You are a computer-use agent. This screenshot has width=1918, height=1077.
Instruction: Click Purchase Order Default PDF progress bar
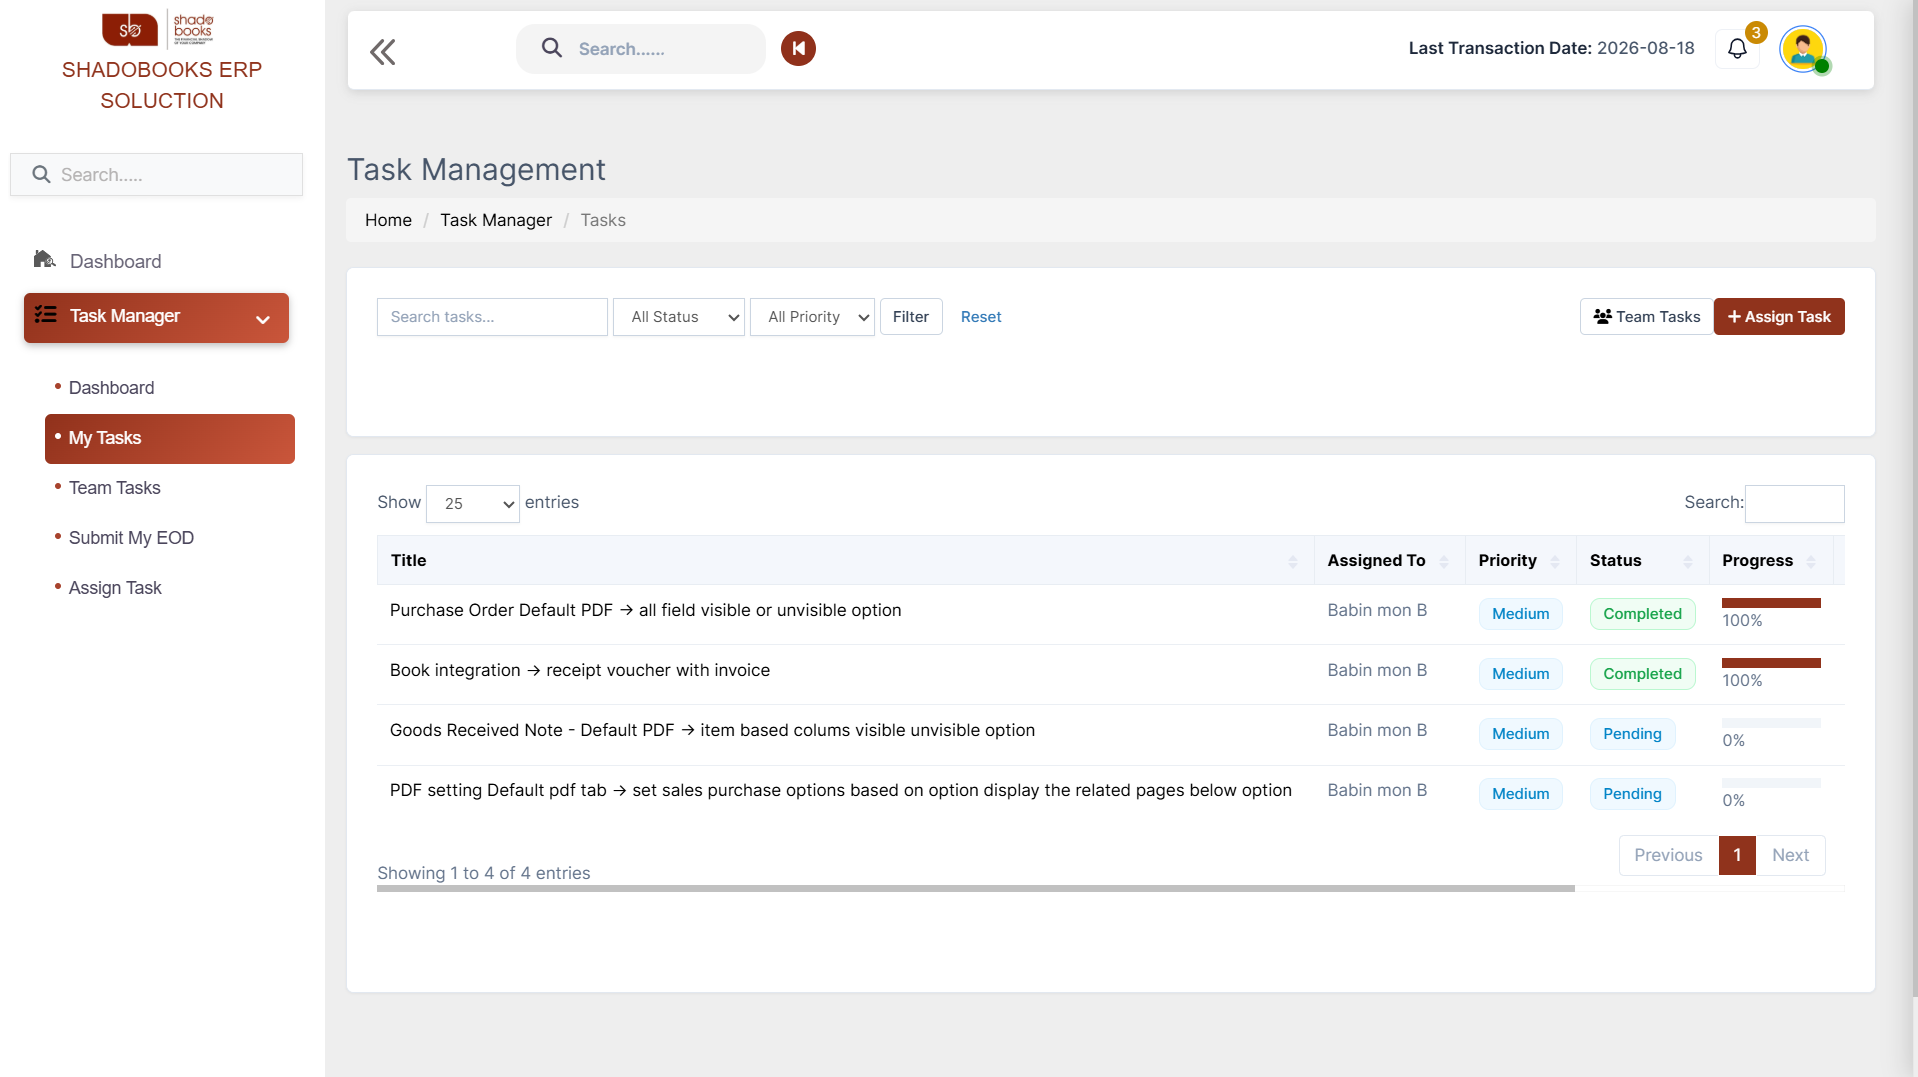(x=1771, y=603)
